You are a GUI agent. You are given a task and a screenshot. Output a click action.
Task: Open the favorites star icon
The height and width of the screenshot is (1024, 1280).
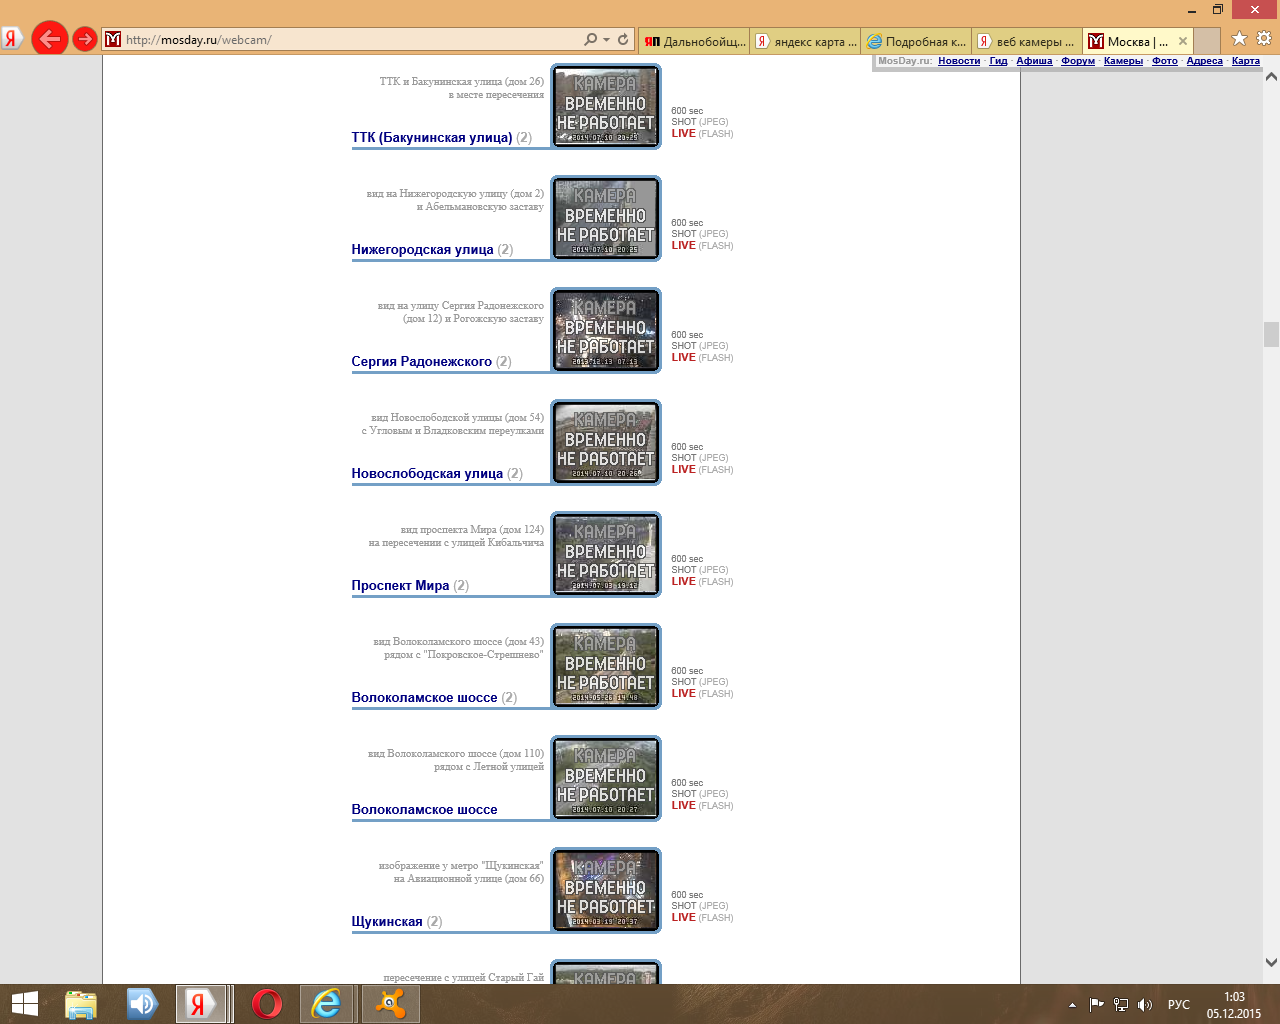click(x=1239, y=39)
